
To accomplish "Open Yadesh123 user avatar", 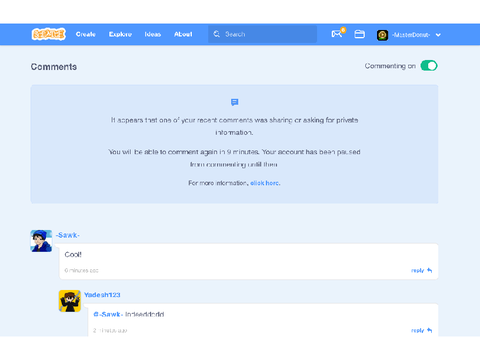I will click(x=70, y=301).
